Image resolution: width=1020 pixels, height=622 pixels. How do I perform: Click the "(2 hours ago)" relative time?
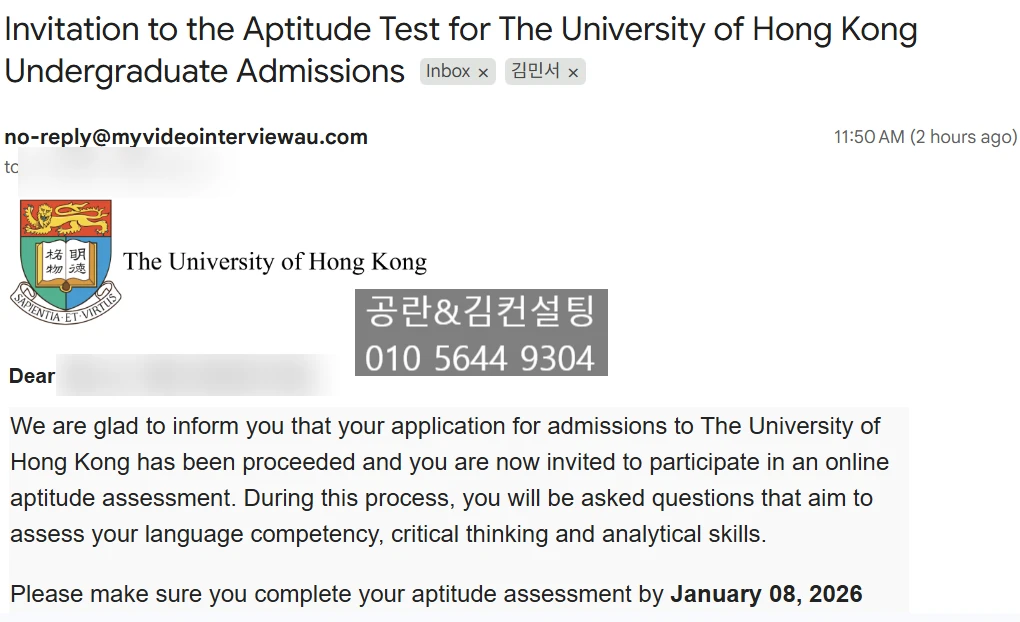click(963, 137)
